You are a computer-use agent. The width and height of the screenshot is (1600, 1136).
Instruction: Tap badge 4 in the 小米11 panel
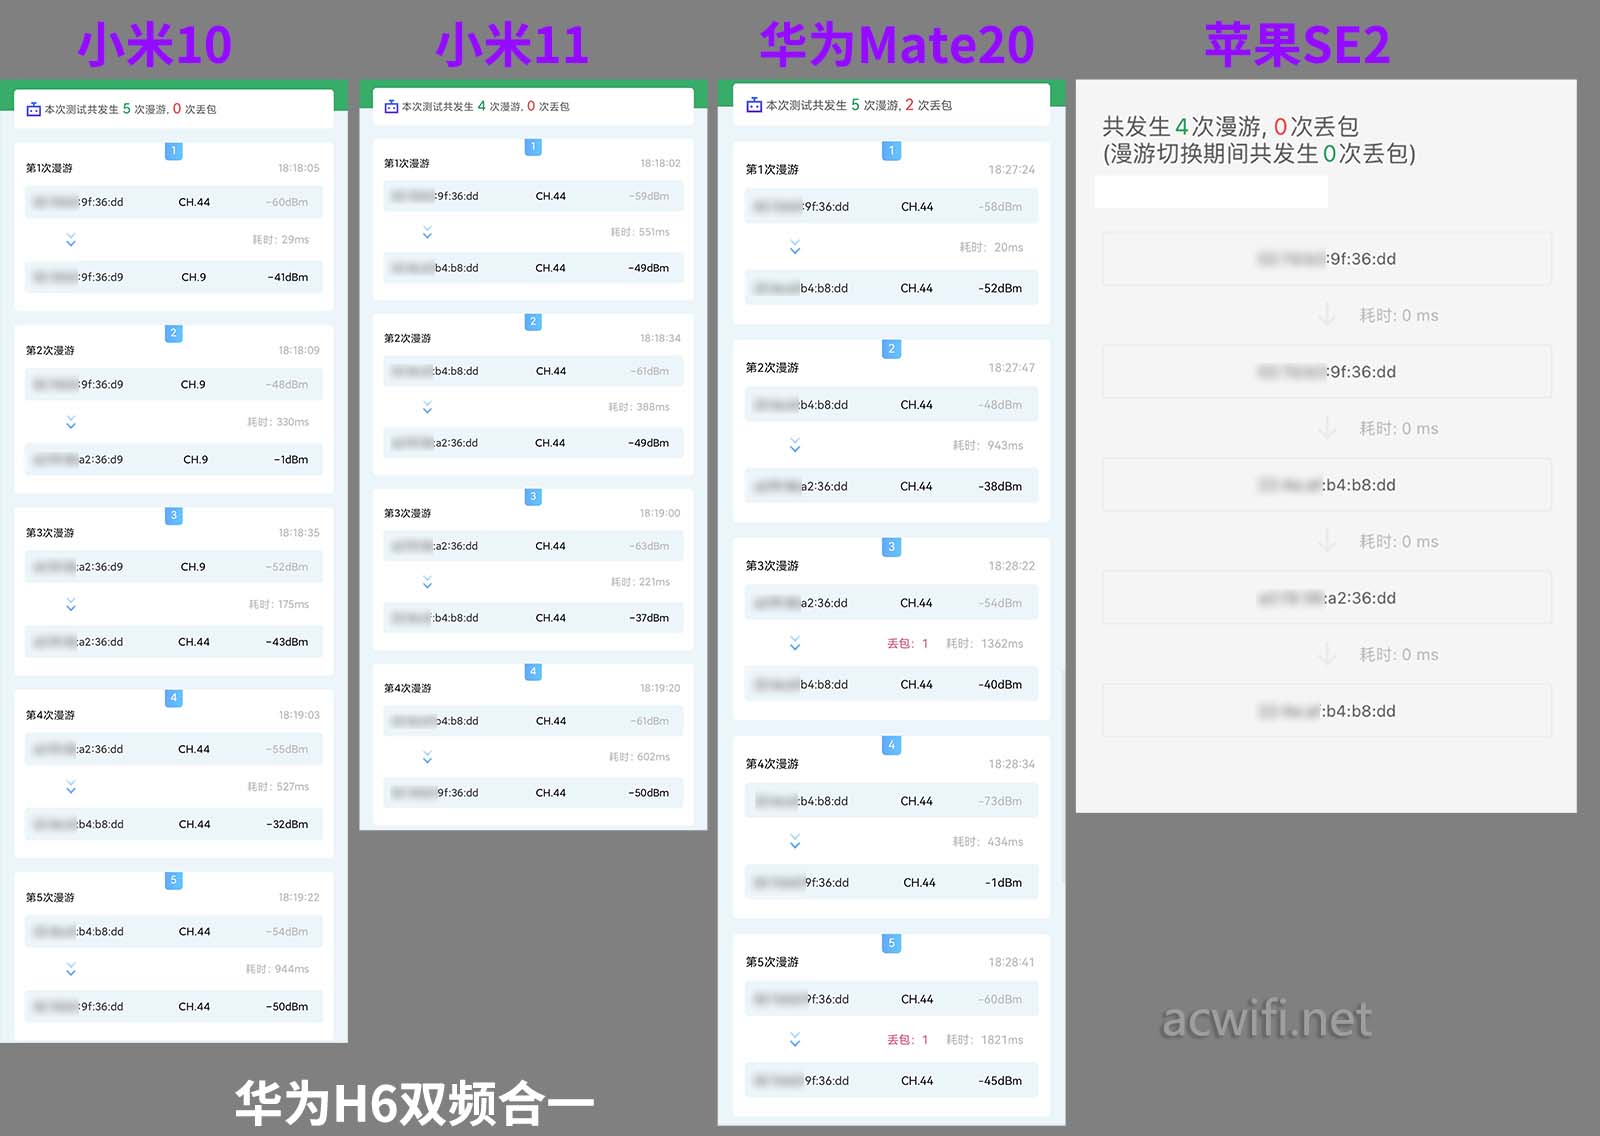533,671
